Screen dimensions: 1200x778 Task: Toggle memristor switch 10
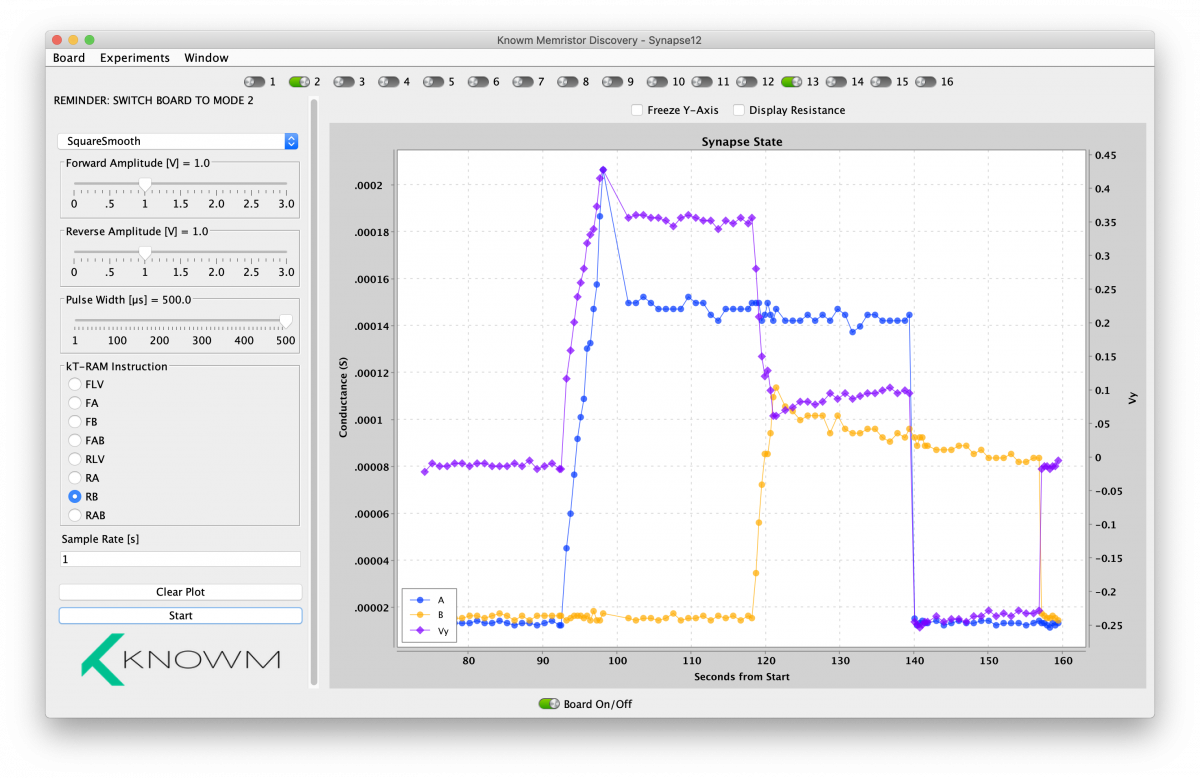point(658,81)
